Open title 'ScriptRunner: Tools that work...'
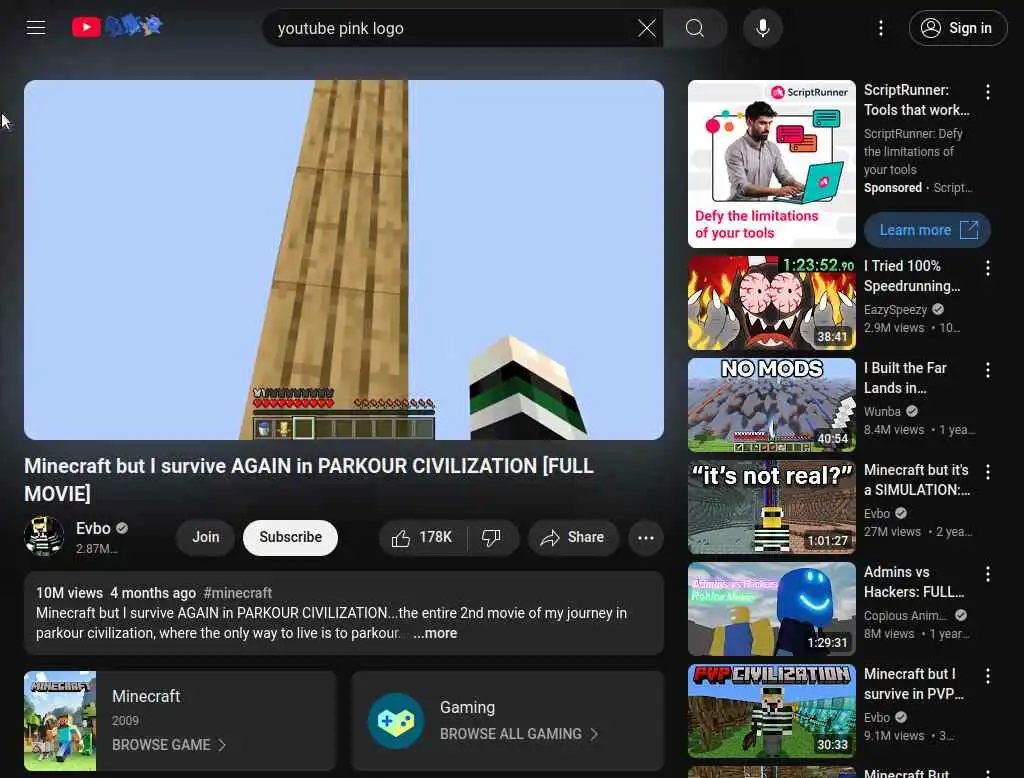Screen dimensions: 1024x778 click(x=917, y=100)
